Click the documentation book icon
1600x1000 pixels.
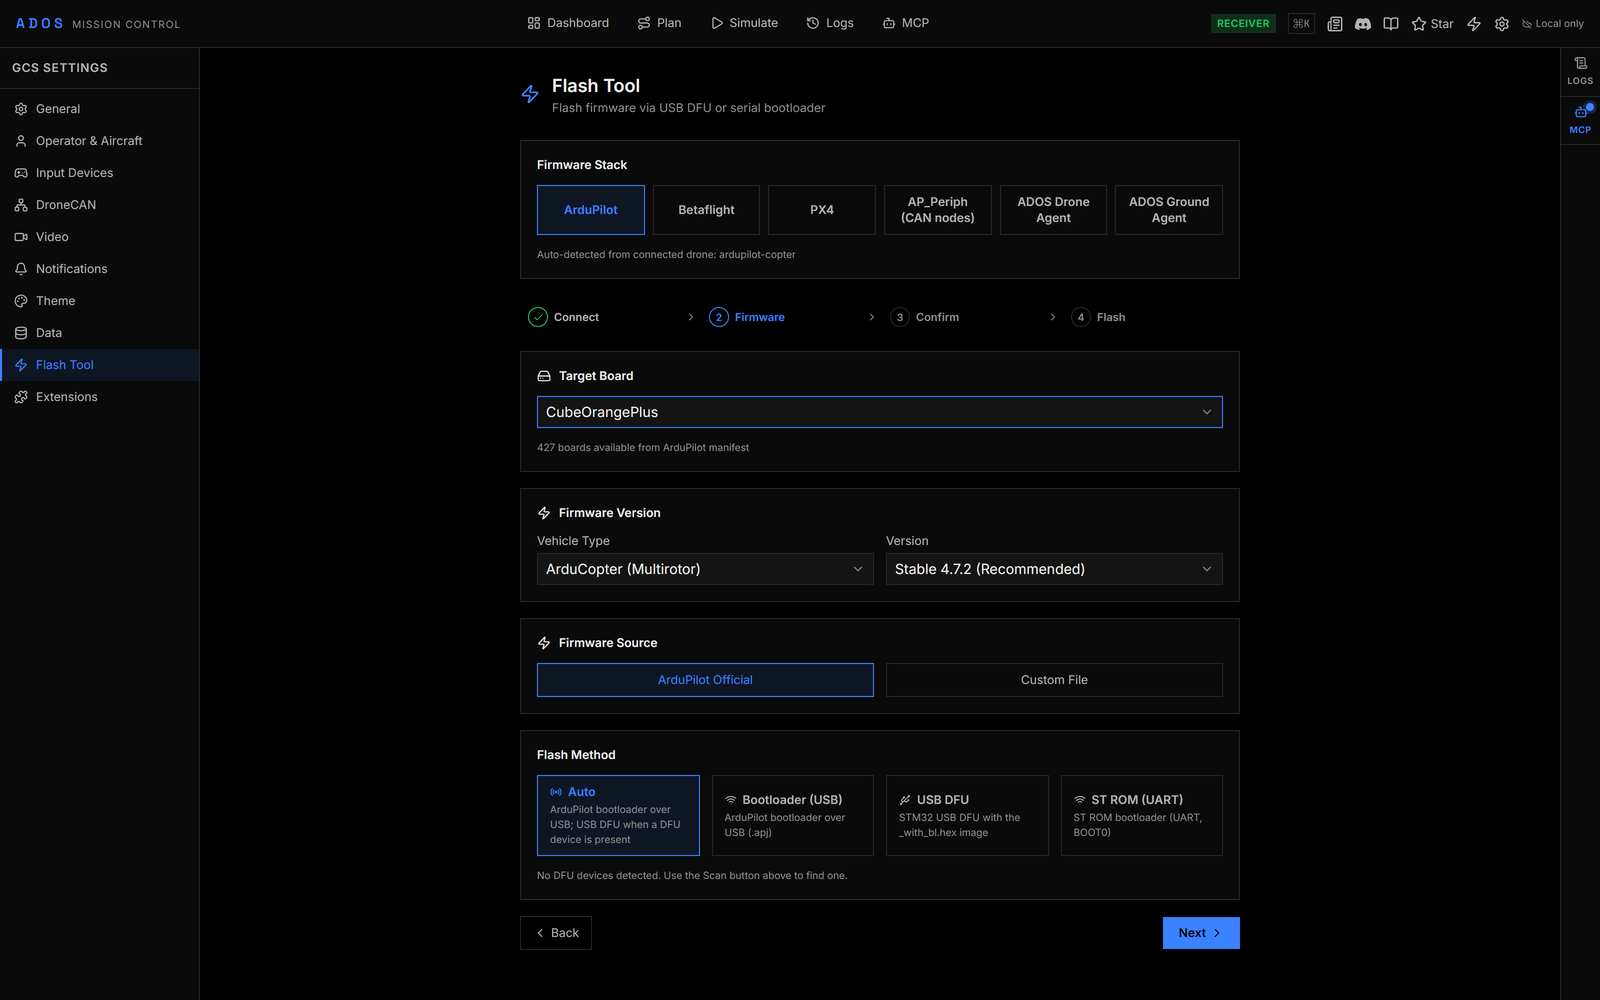pyautogui.click(x=1390, y=23)
